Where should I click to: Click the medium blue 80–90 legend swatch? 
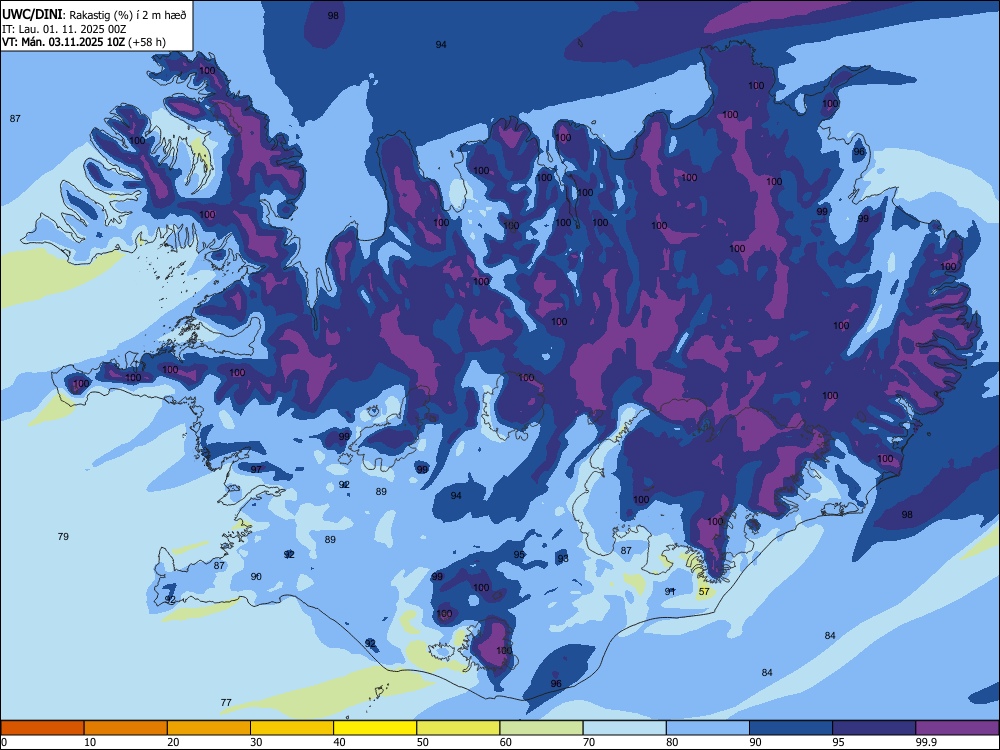708,728
